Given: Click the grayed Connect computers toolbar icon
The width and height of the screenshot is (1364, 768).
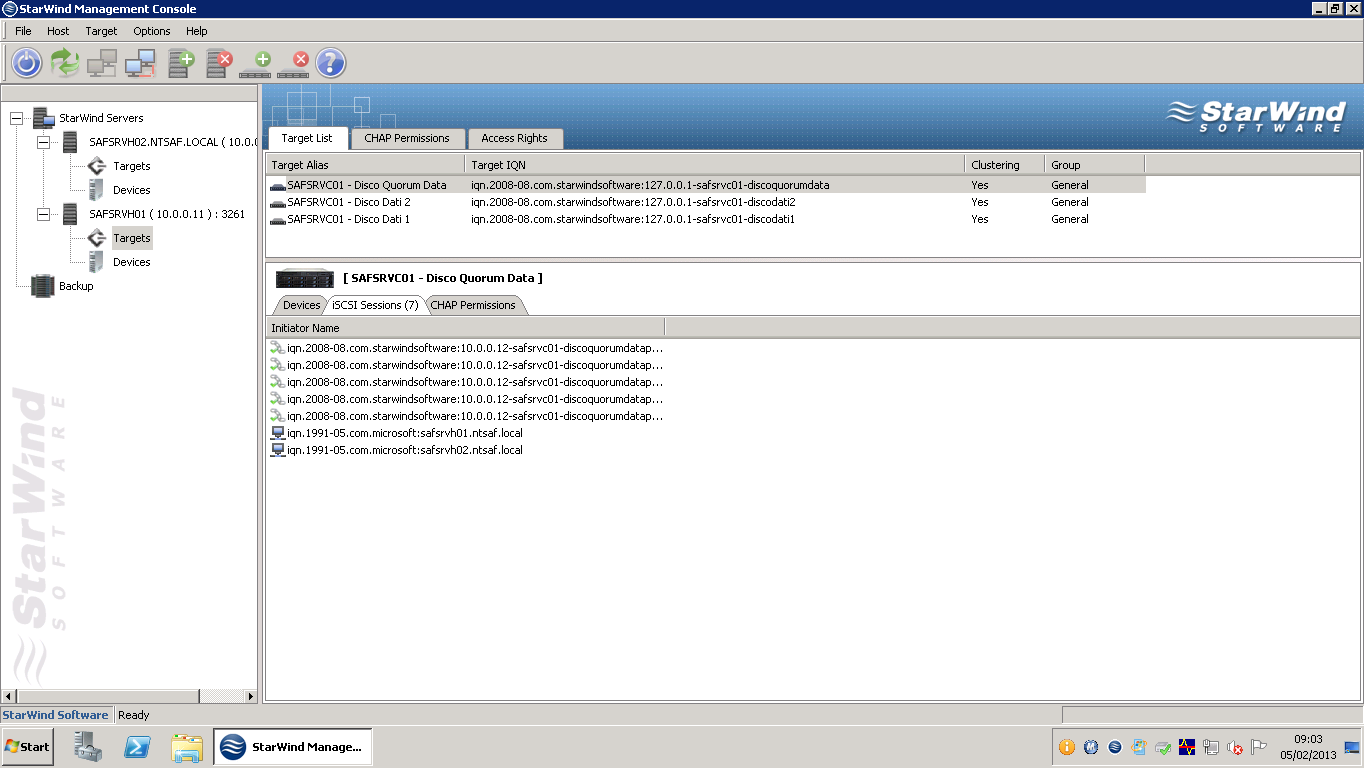Looking at the screenshot, I should pos(102,63).
